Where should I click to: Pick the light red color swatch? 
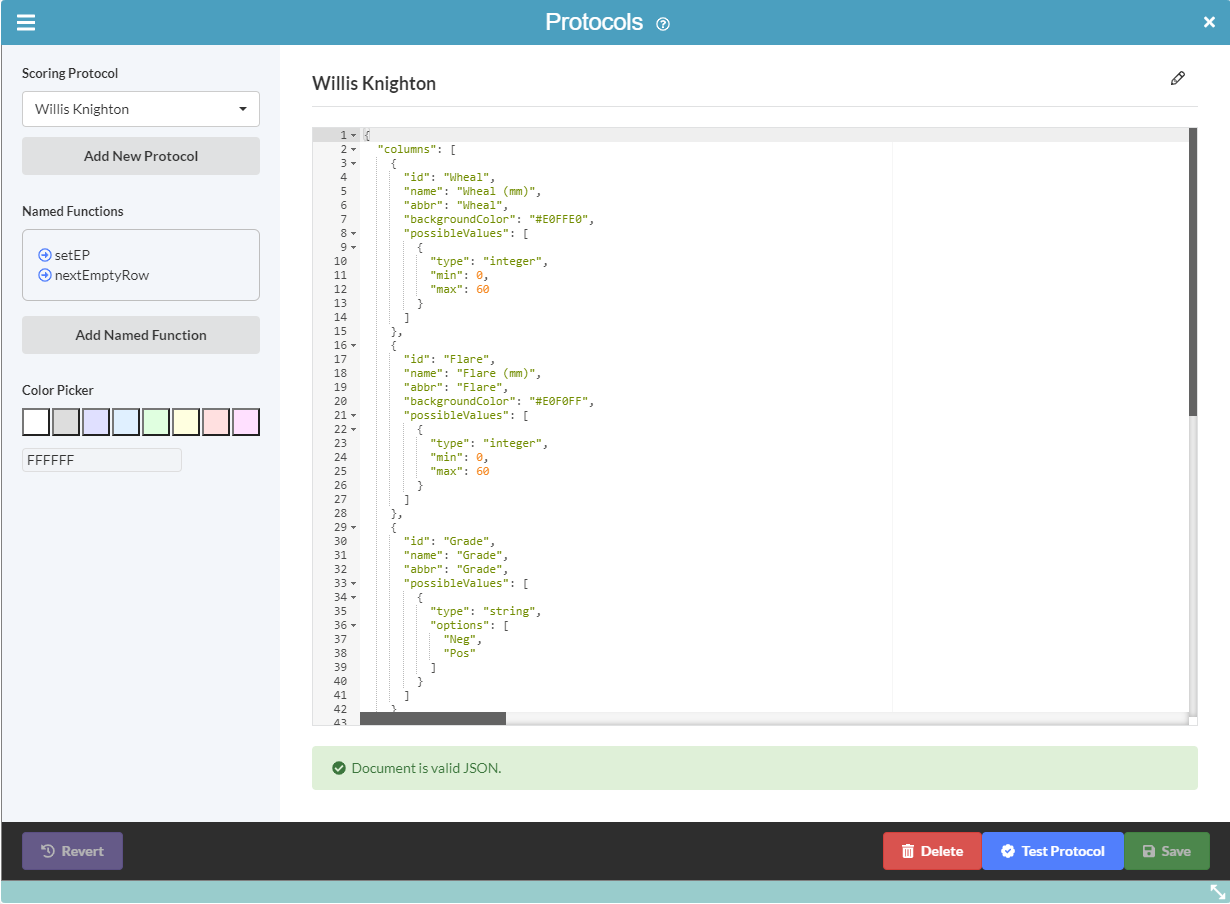tap(216, 422)
